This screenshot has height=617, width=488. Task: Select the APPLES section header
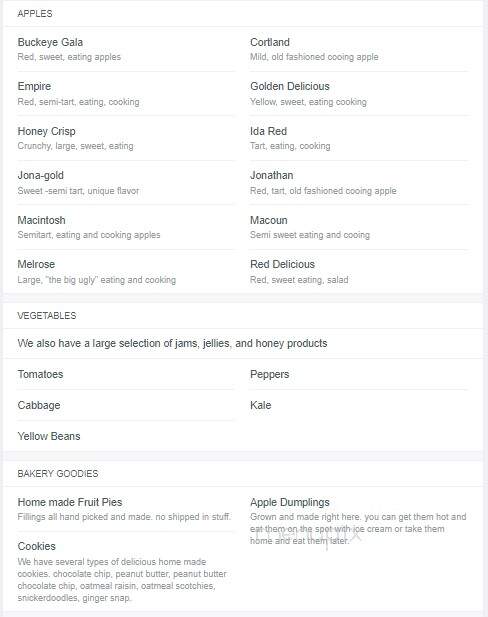[x=35, y=14]
